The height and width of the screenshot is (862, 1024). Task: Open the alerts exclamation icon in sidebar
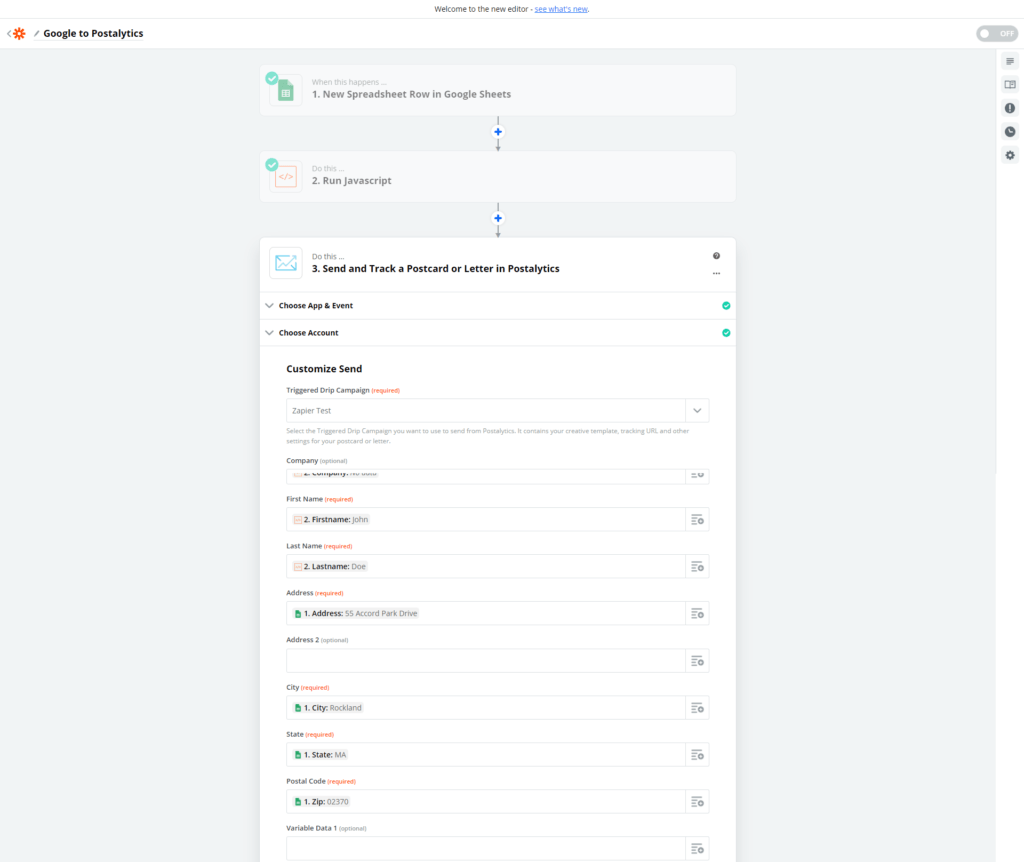1010,108
